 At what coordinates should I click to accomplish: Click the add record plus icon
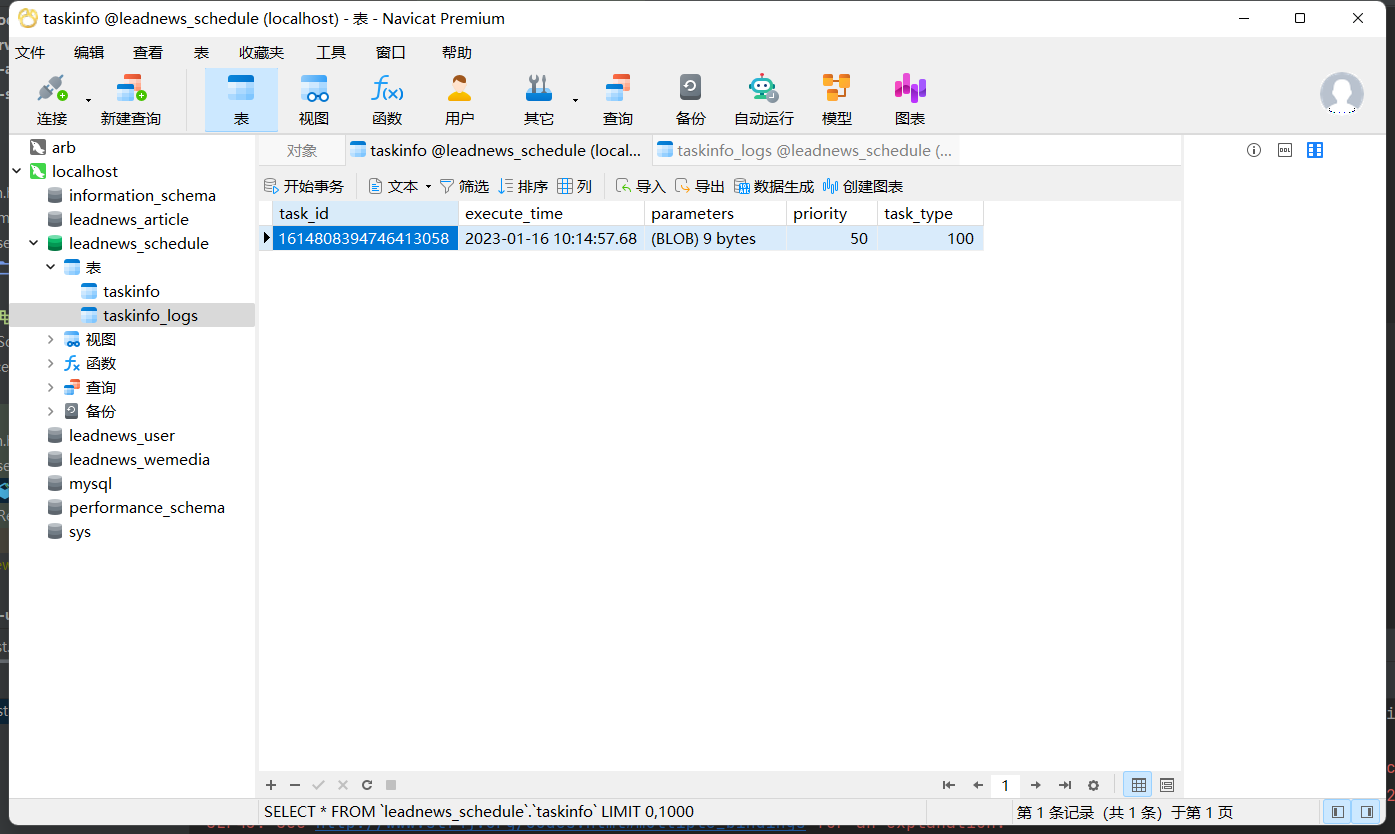pyautogui.click(x=271, y=785)
